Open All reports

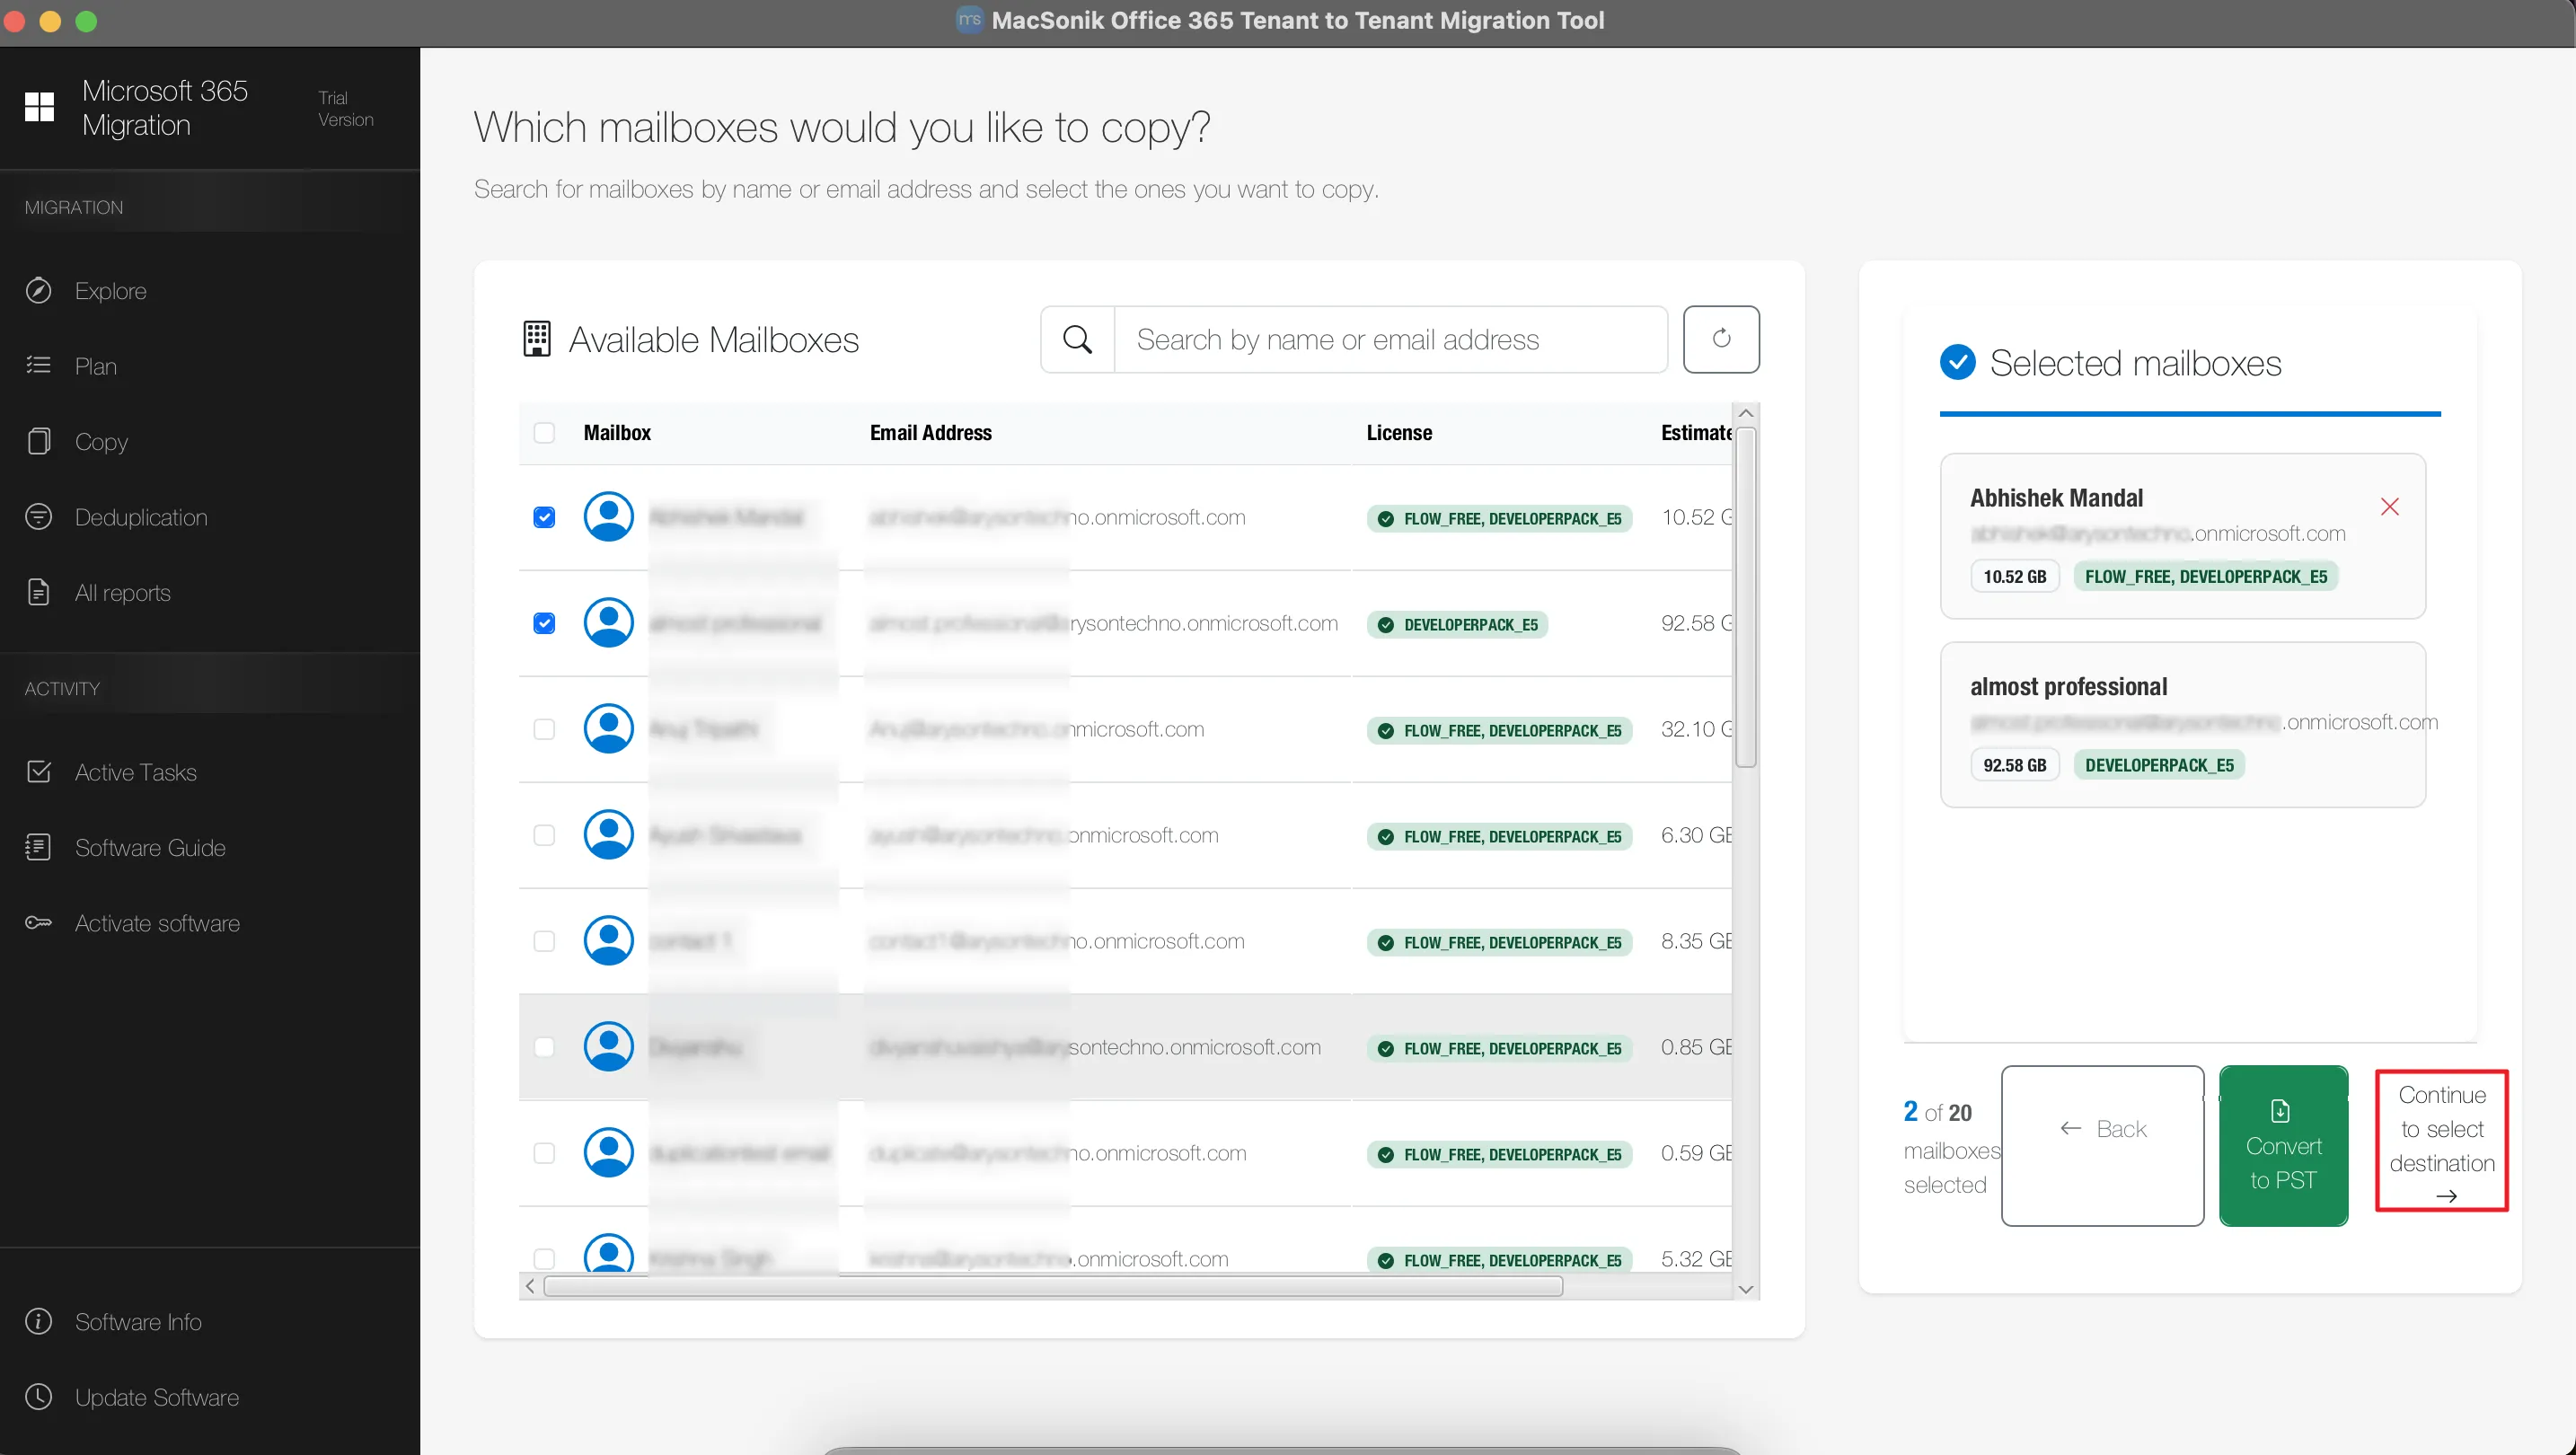(123, 593)
